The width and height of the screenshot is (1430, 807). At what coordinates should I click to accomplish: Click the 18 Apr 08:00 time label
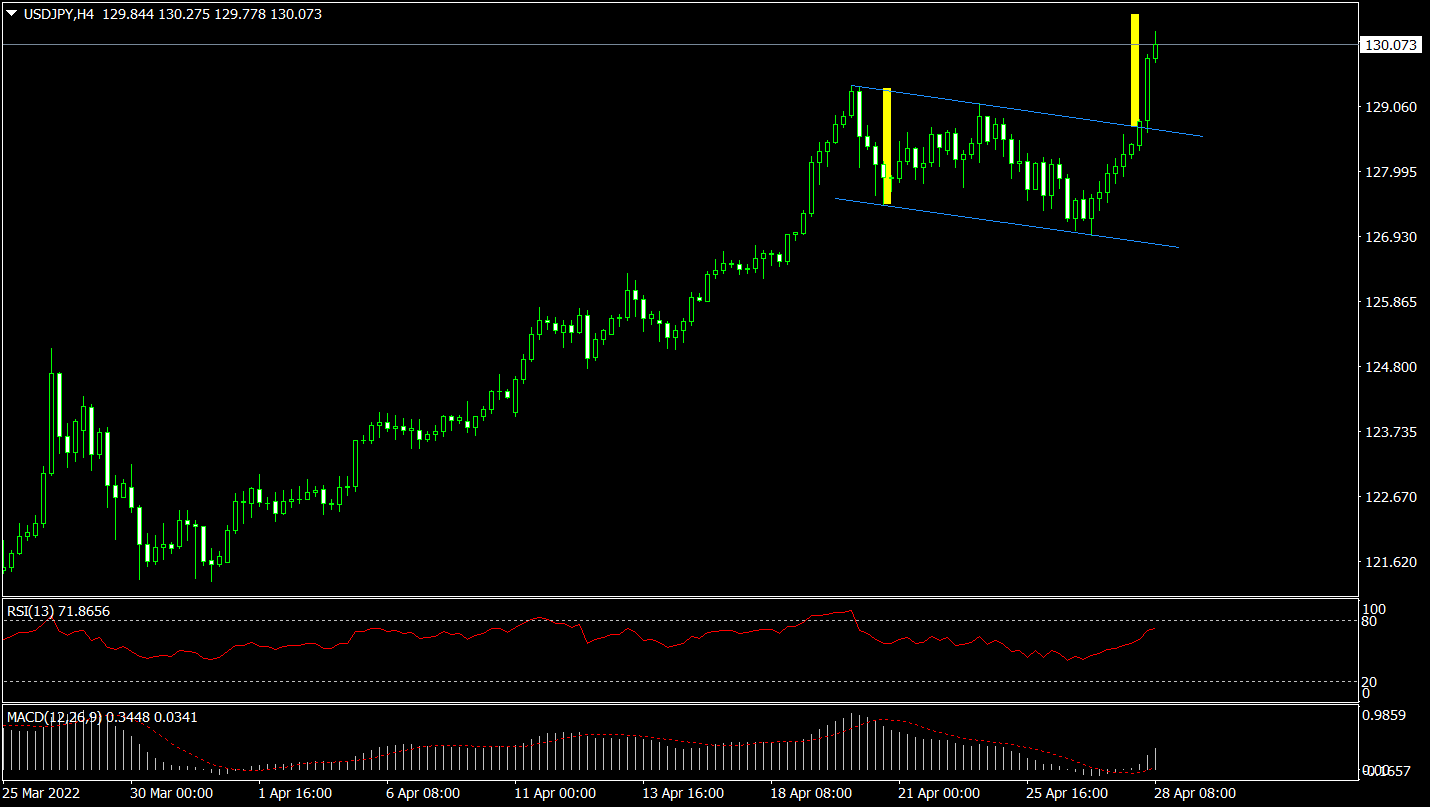pyautogui.click(x=811, y=793)
